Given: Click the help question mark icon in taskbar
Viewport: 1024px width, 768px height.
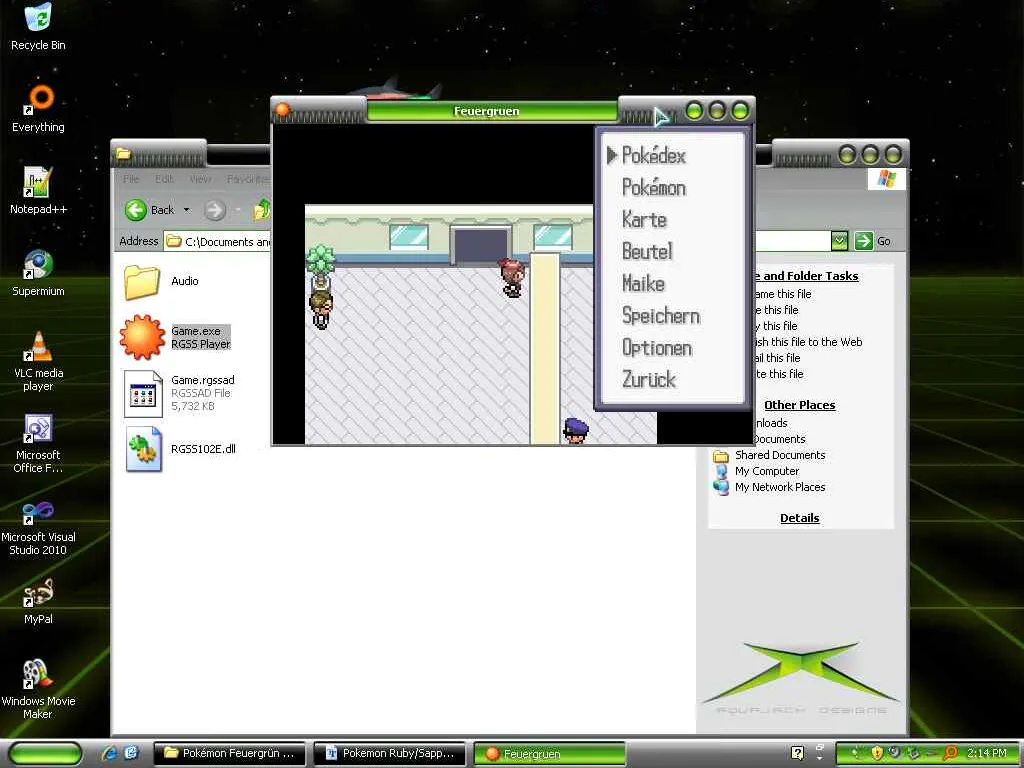Looking at the screenshot, I should click(797, 753).
